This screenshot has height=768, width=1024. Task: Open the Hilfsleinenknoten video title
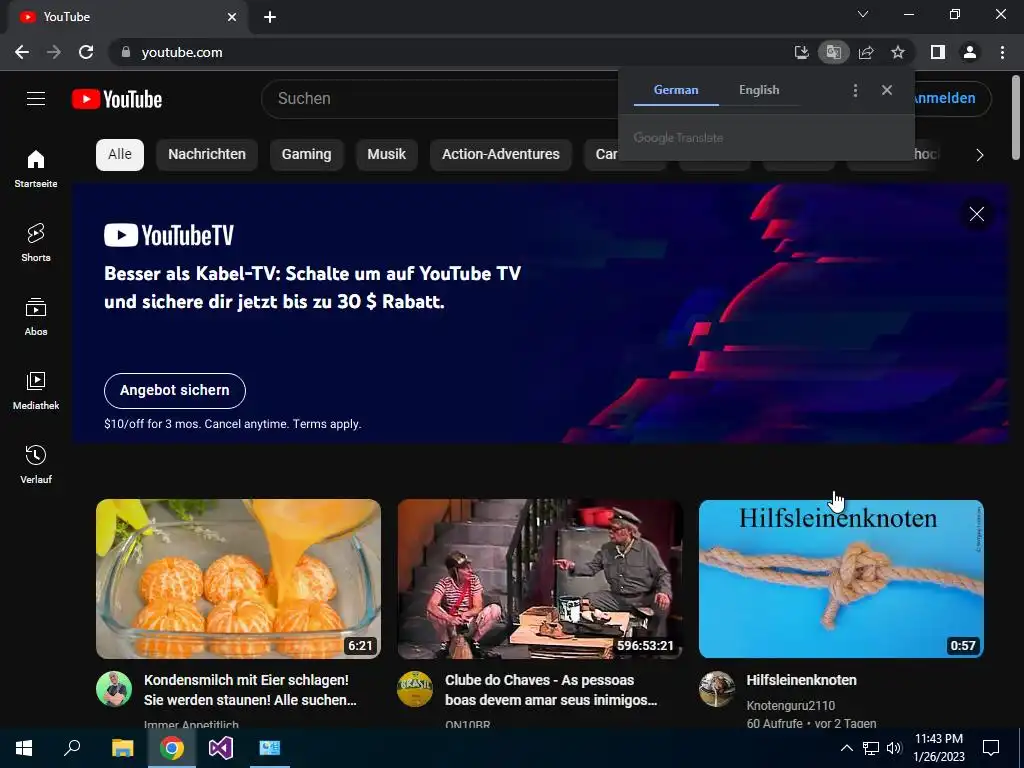tap(801, 680)
